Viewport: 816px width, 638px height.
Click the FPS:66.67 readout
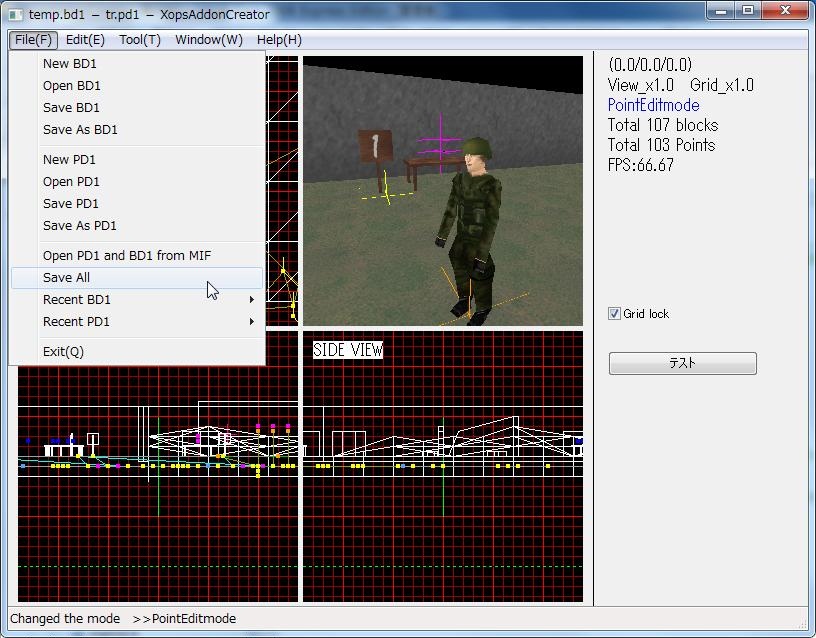point(641,165)
